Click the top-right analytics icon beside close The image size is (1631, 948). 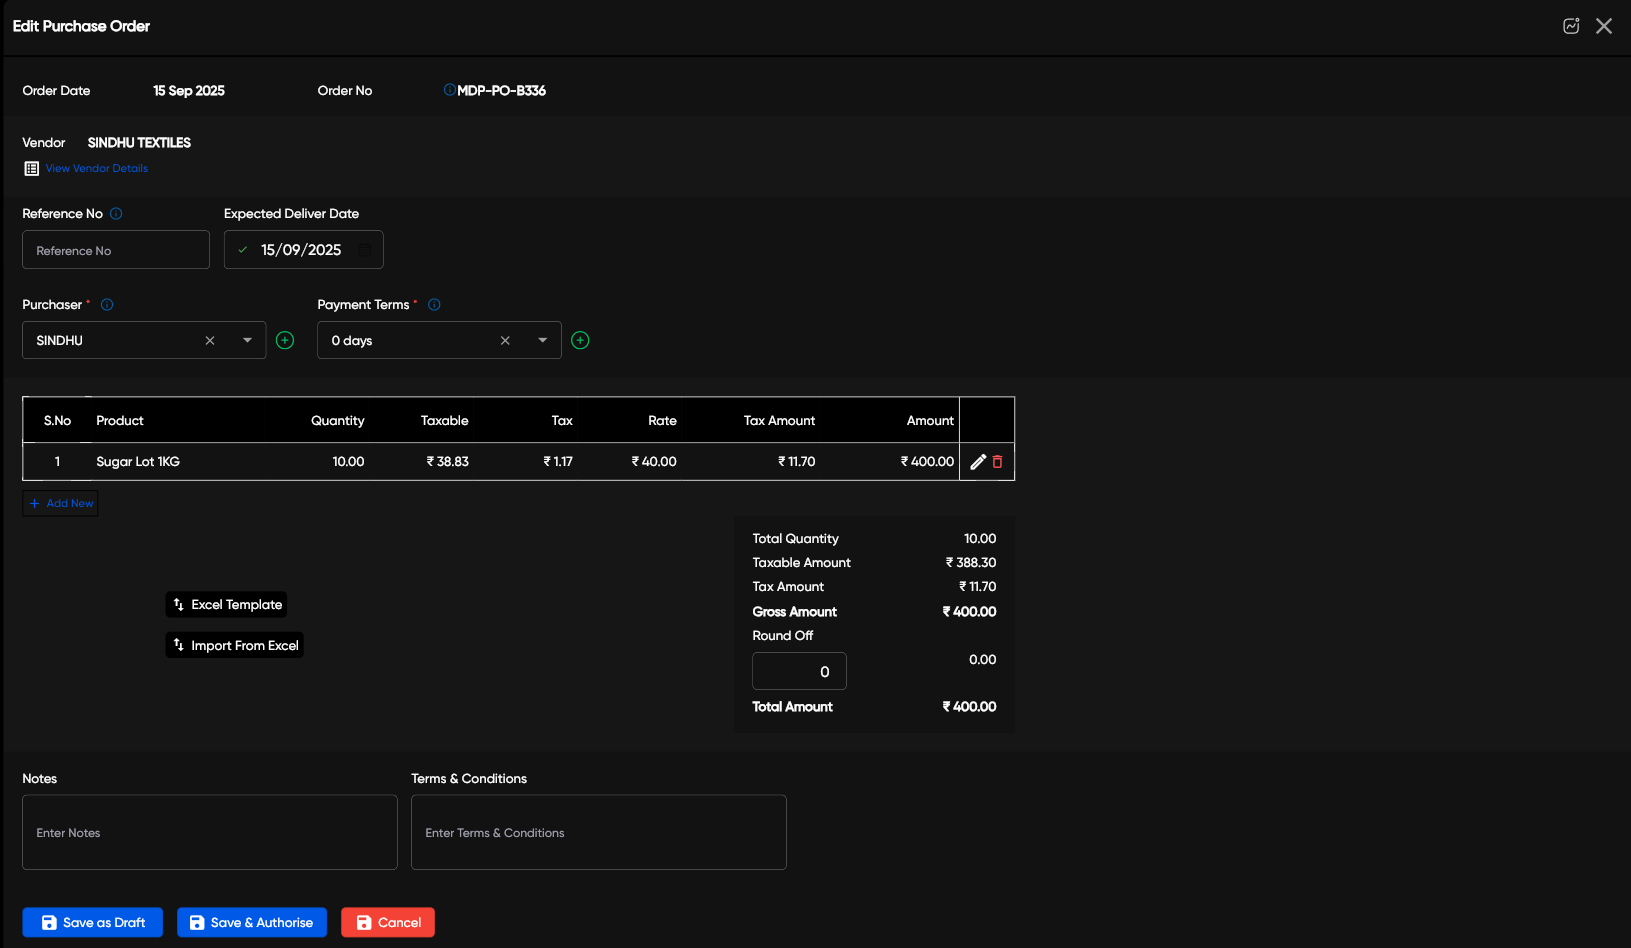(1571, 26)
